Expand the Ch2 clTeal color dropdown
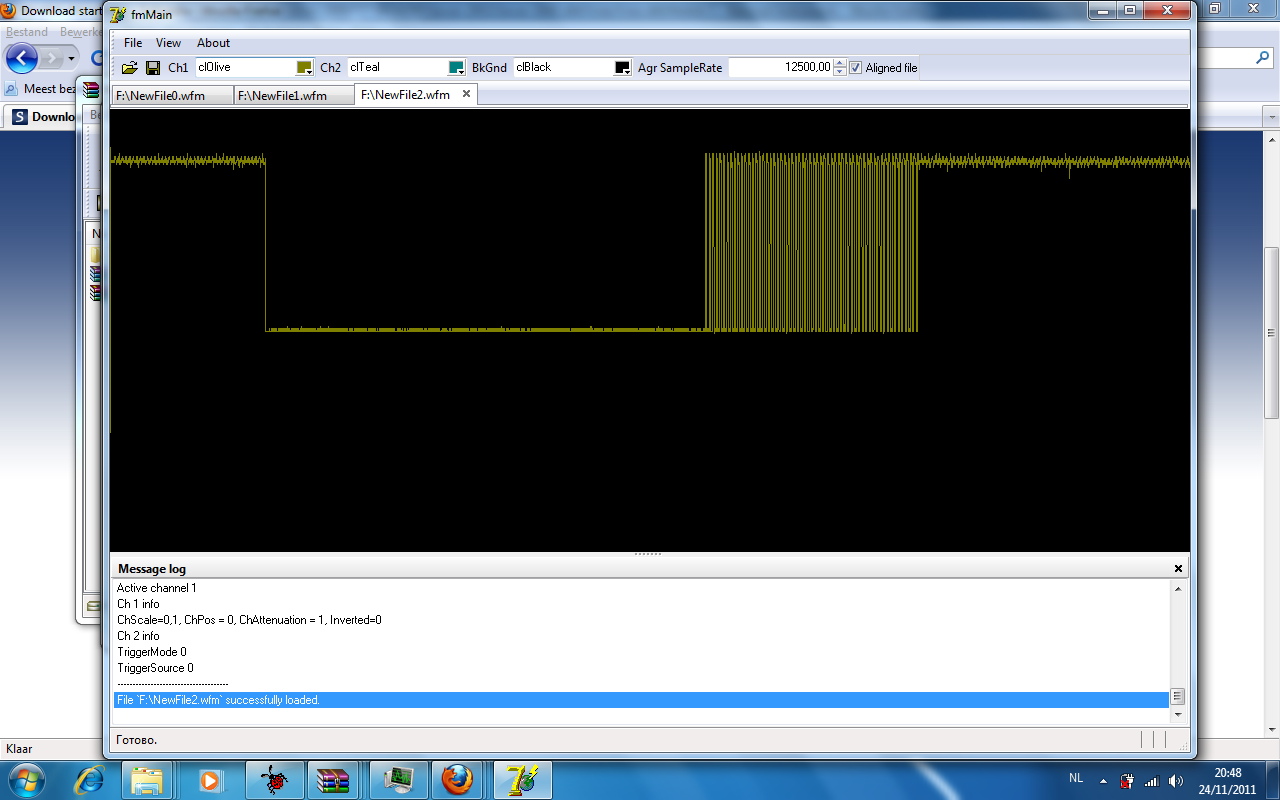 click(456, 68)
